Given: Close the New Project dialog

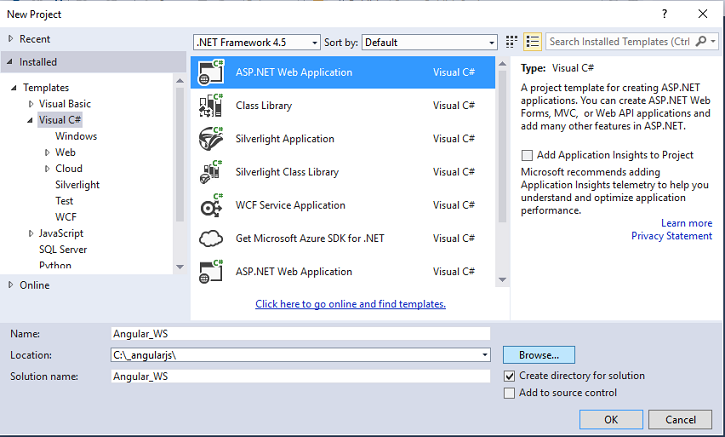Looking at the screenshot, I should (703, 14).
